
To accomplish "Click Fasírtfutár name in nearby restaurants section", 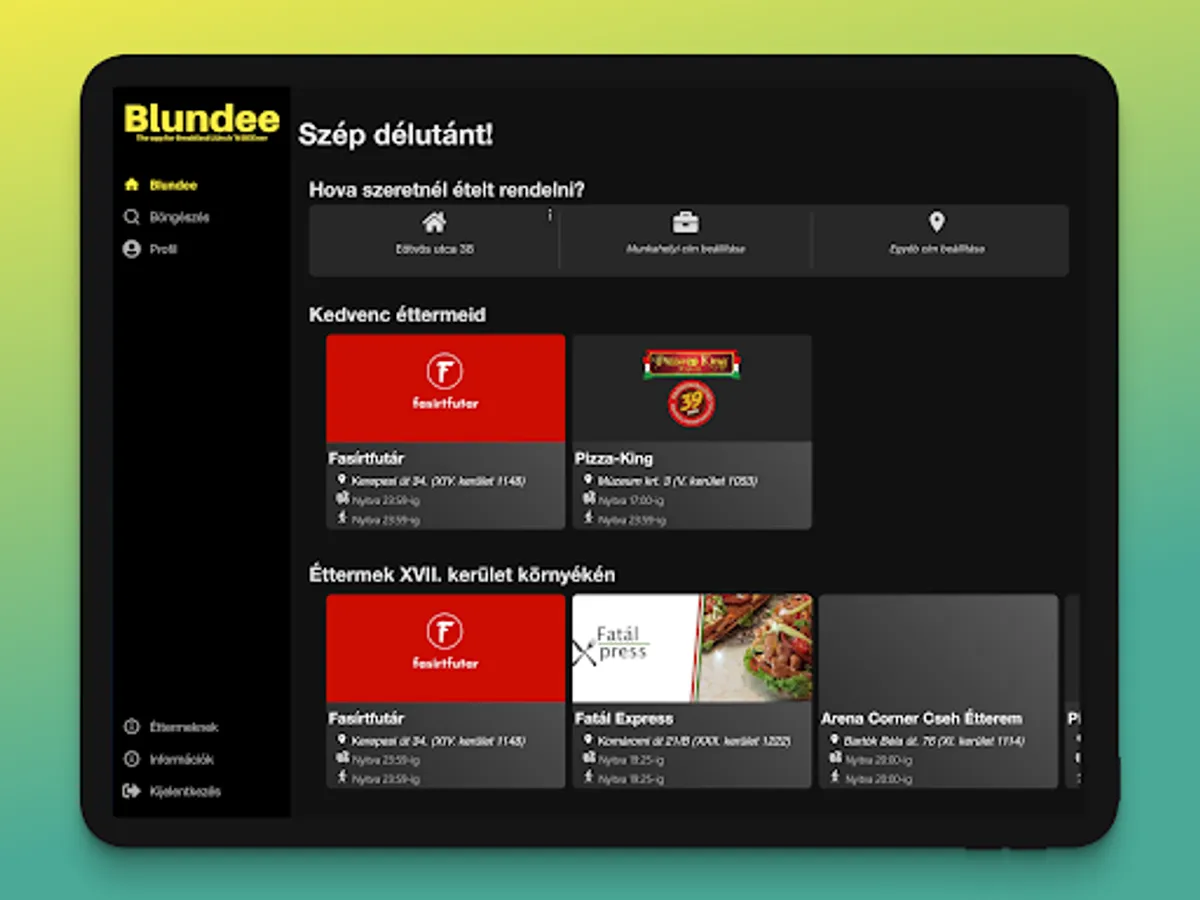I will tap(366, 719).
